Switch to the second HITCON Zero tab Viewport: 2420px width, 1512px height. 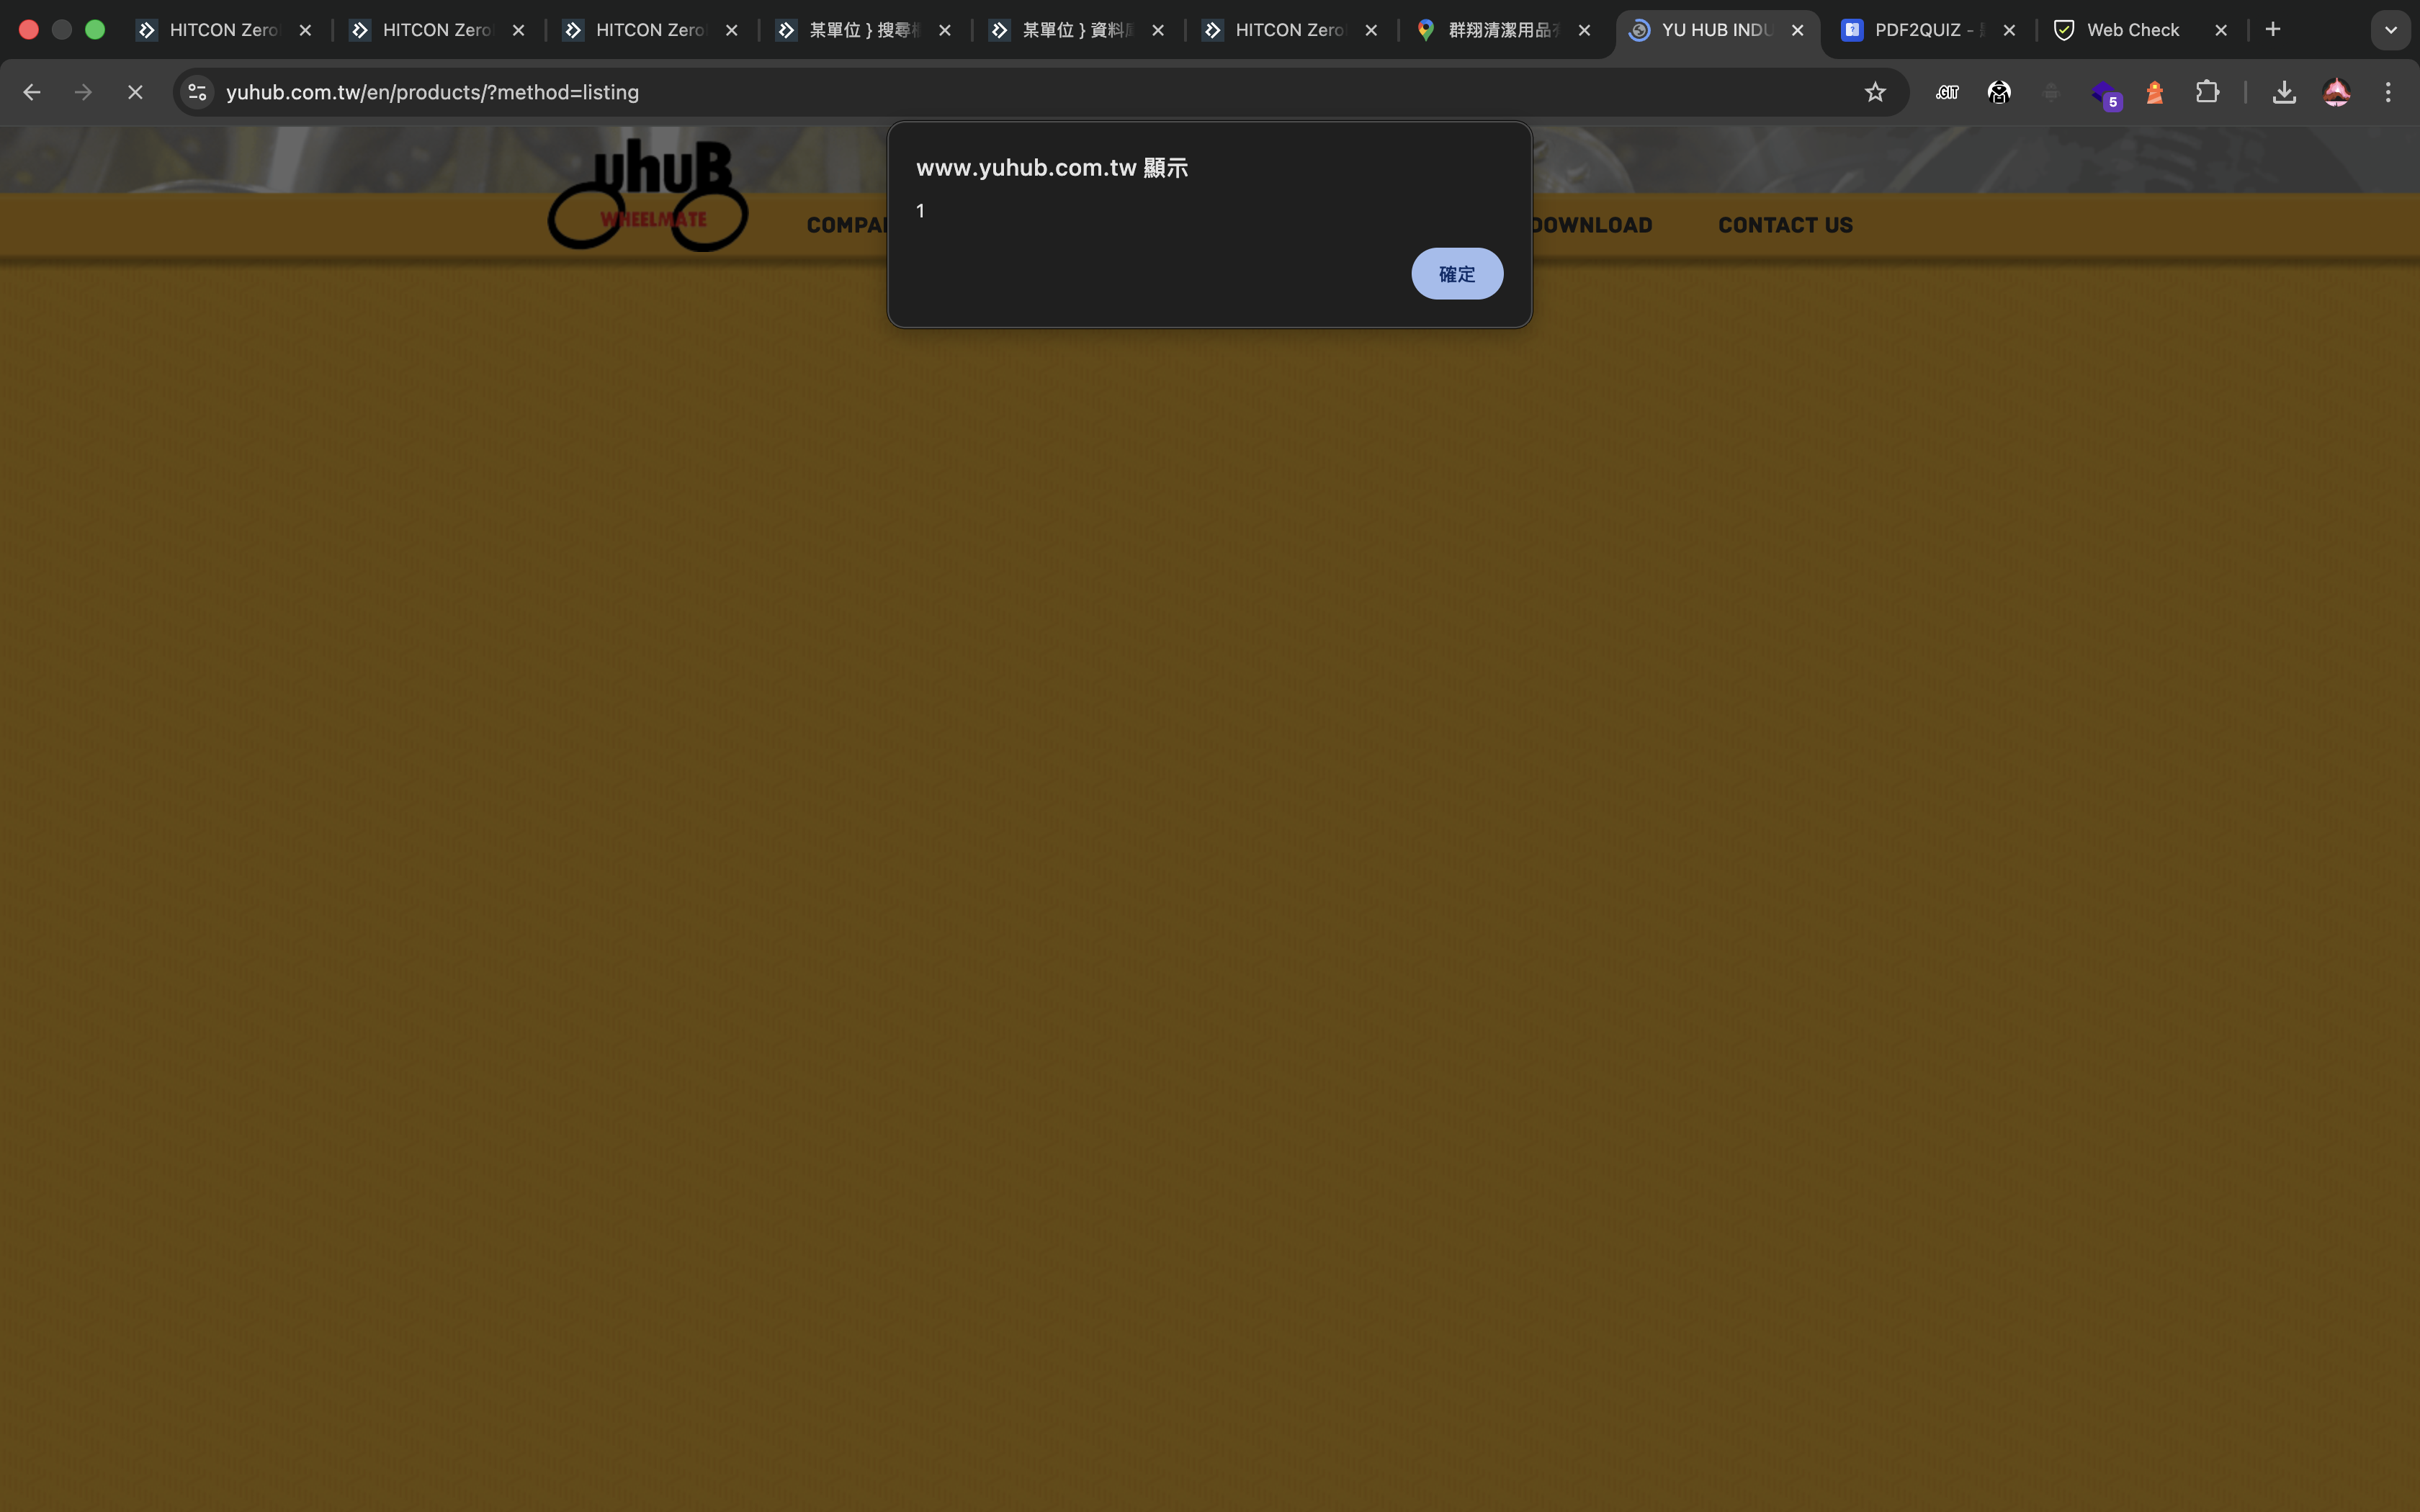pos(436,30)
